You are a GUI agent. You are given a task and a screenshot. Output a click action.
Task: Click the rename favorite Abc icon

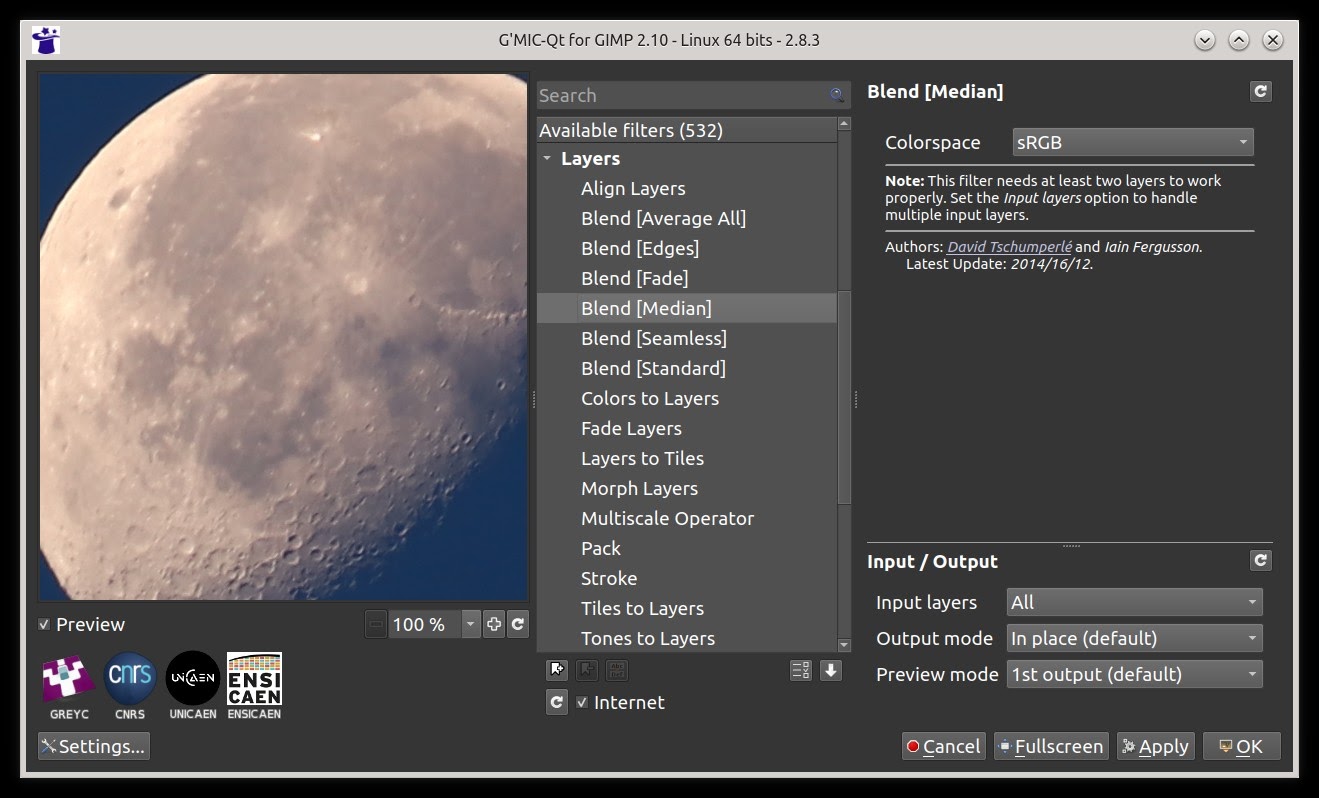coord(616,670)
